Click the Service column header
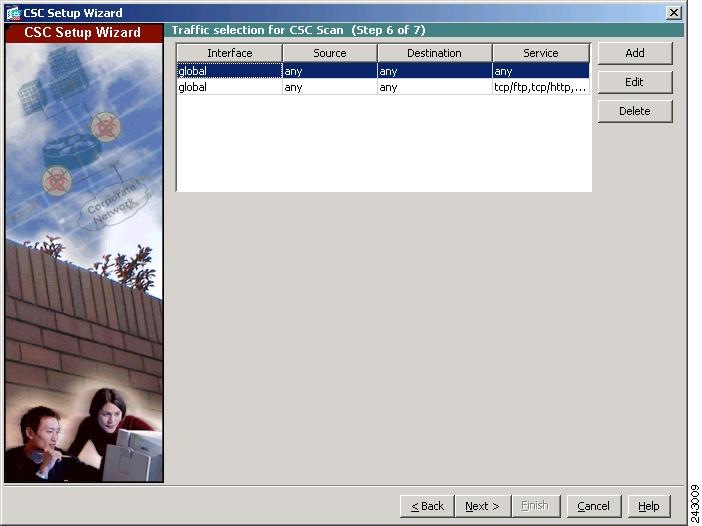 point(541,53)
